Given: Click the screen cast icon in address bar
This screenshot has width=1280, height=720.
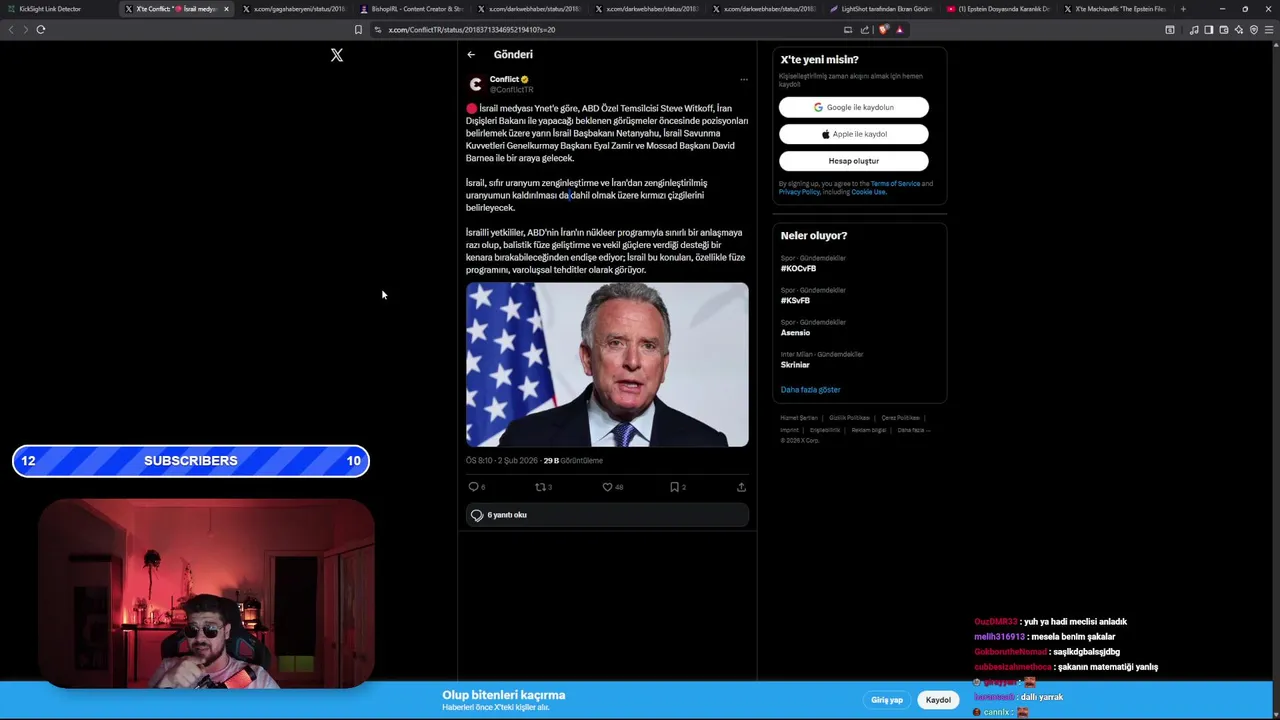Looking at the screenshot, I should click(848, 30).
